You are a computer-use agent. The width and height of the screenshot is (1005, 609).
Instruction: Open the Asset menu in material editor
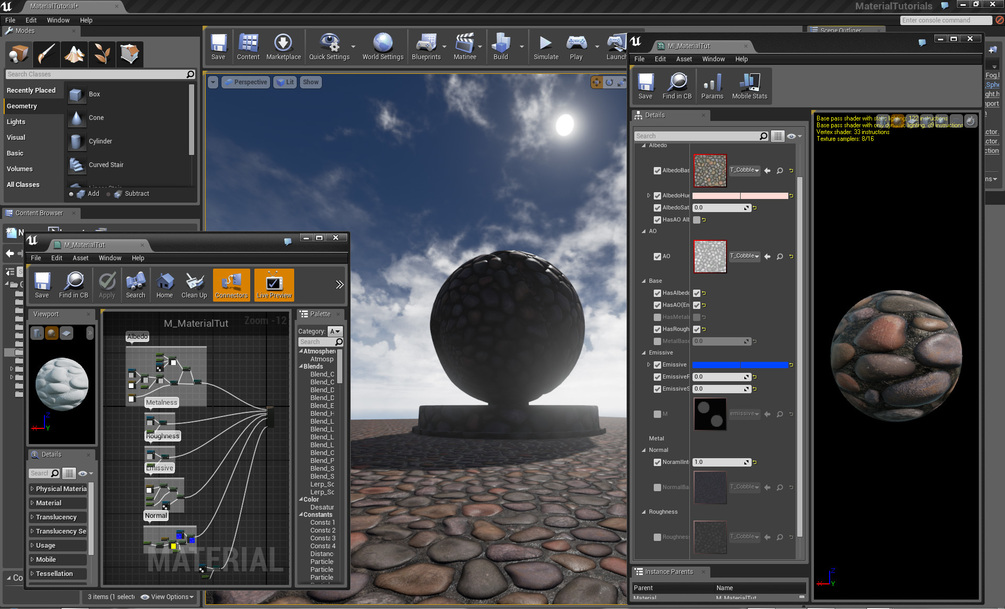coord(80,258)
